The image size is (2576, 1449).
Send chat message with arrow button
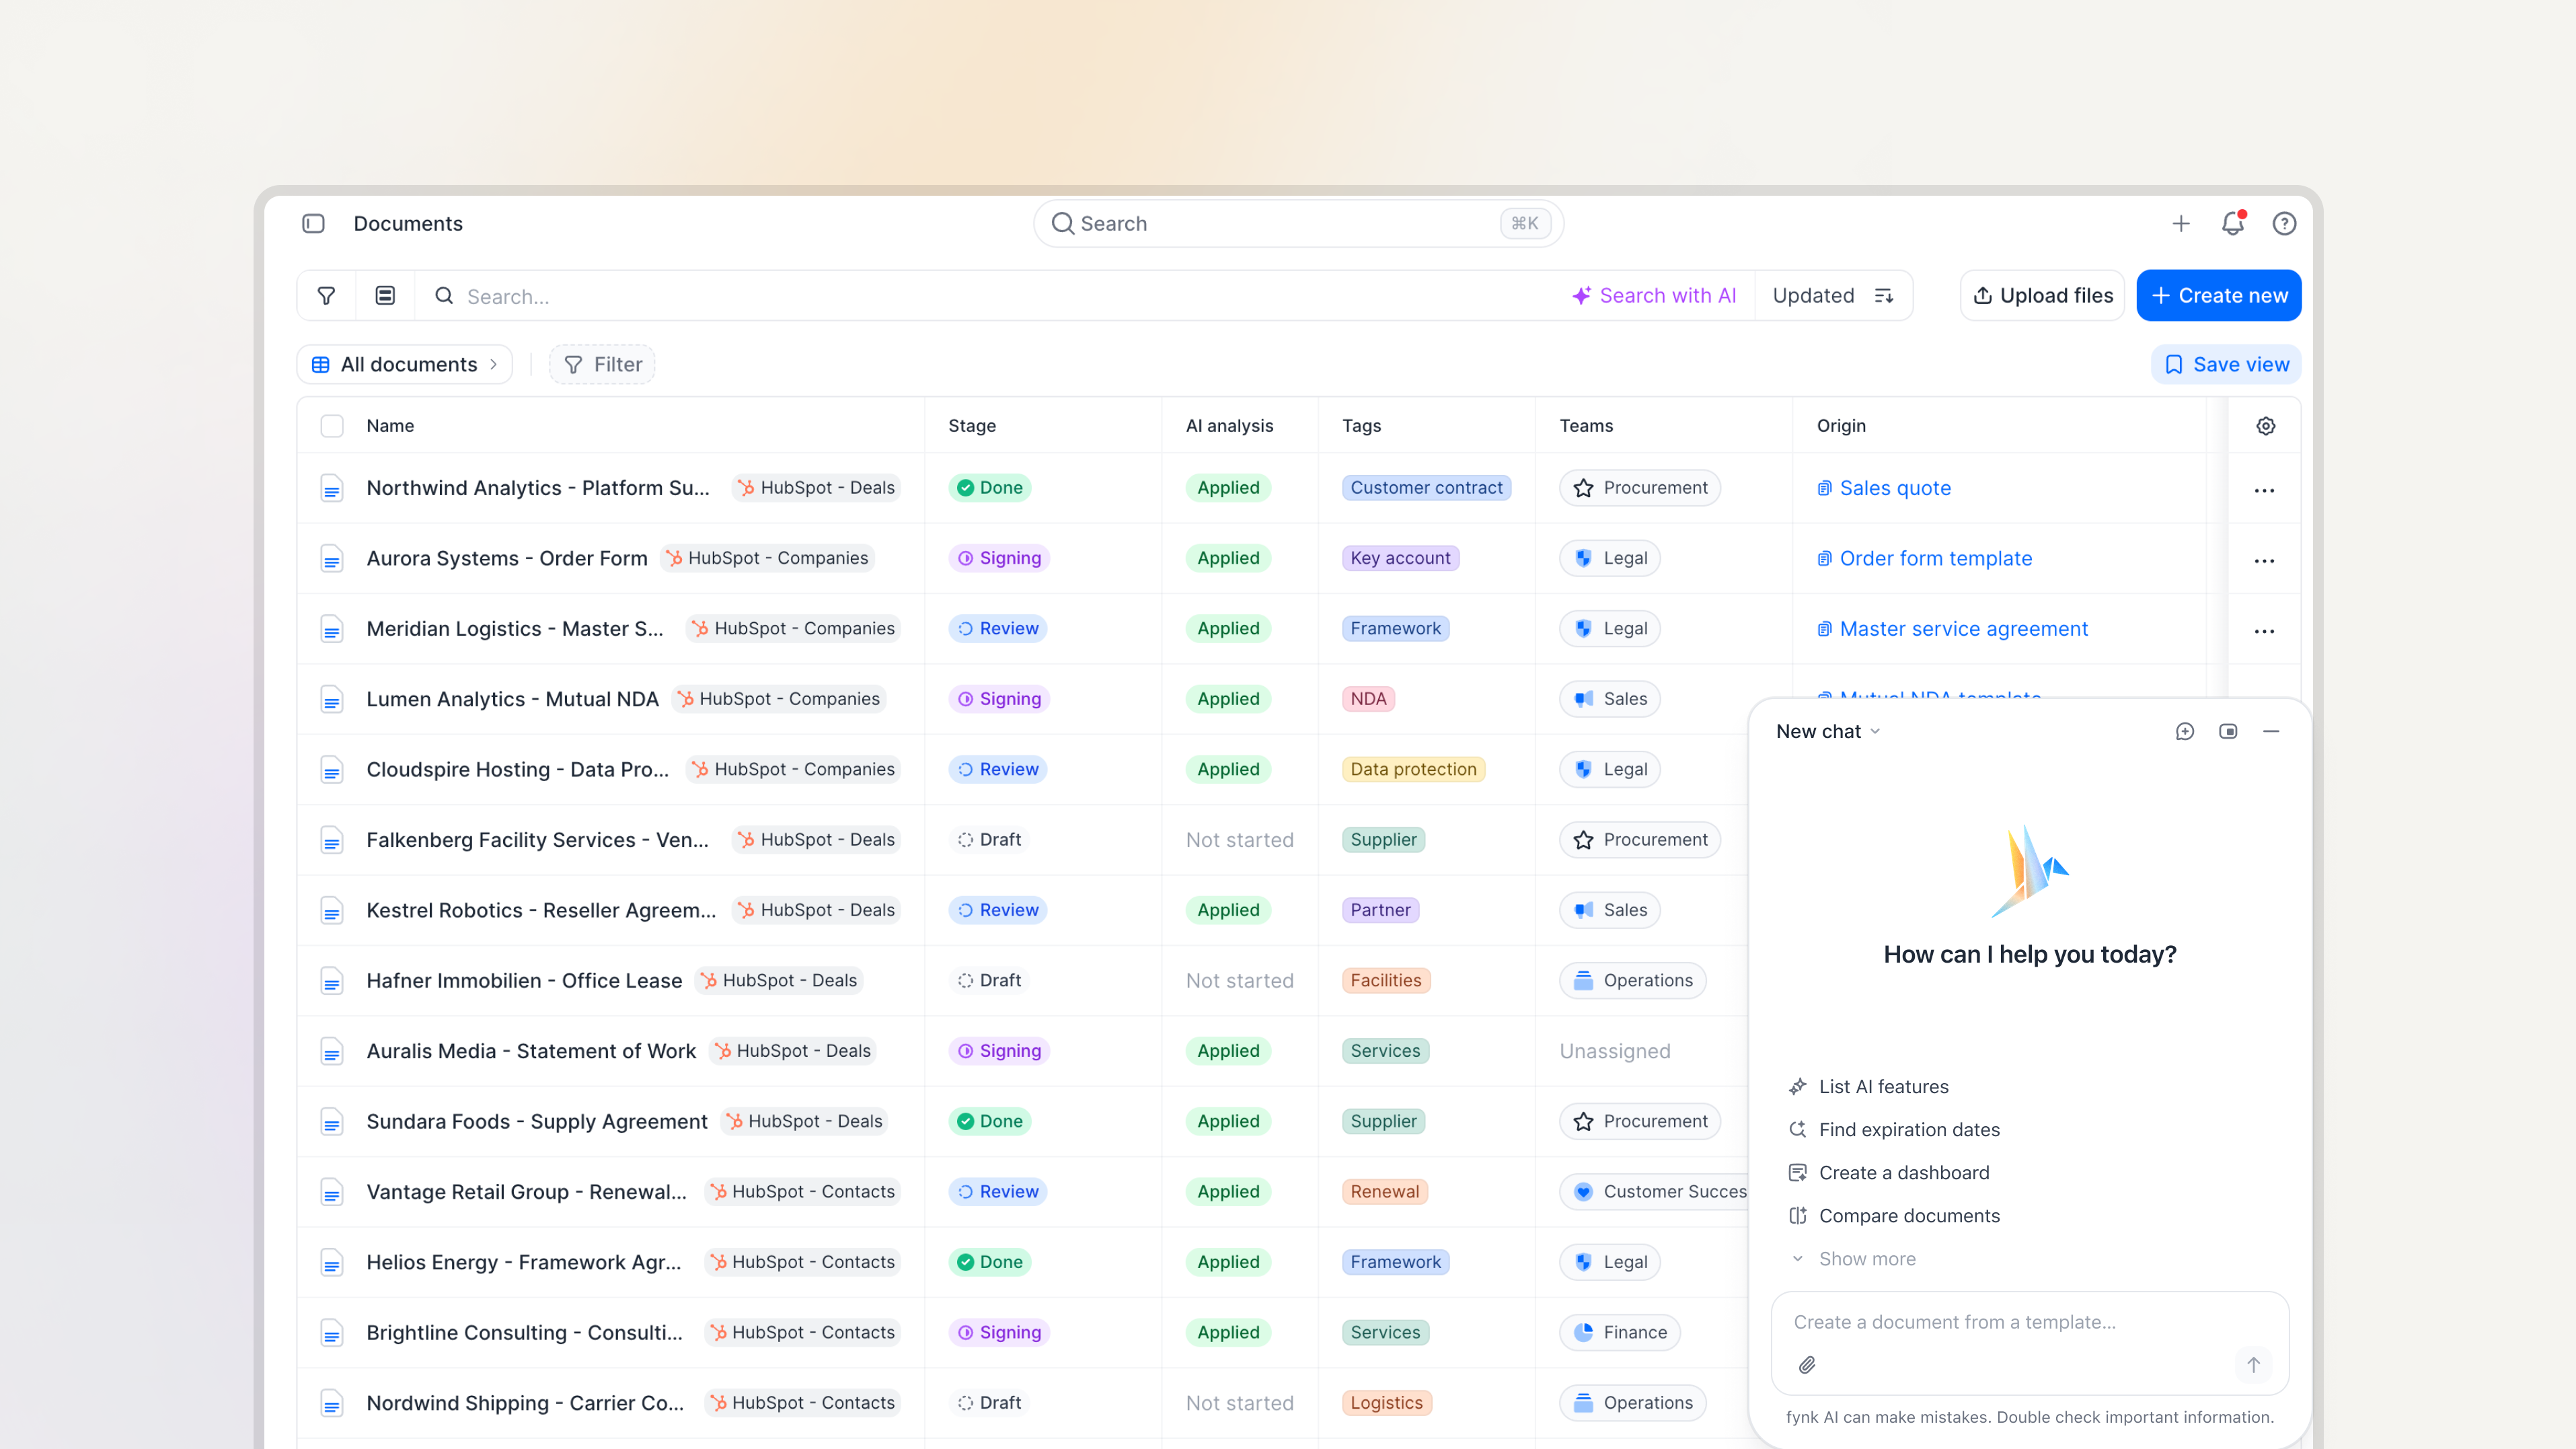(2253, 1365)
